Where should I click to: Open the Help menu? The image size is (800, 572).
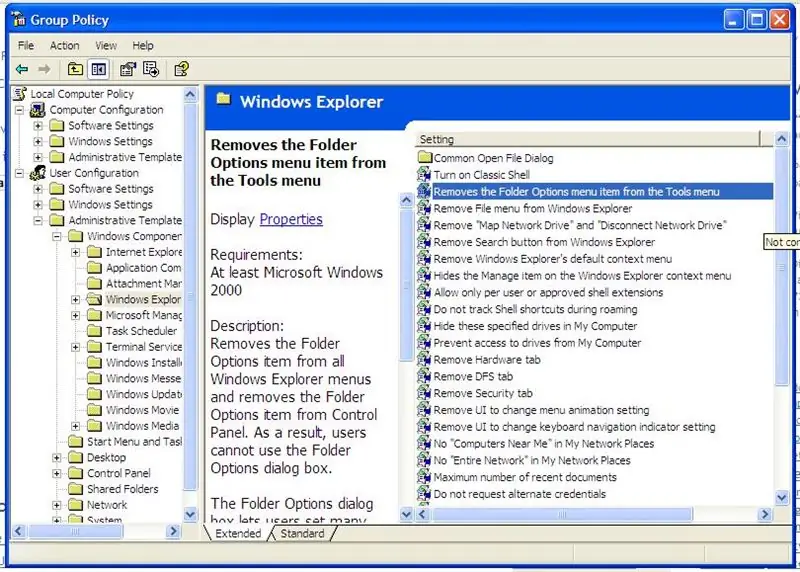tap(143, 45)
